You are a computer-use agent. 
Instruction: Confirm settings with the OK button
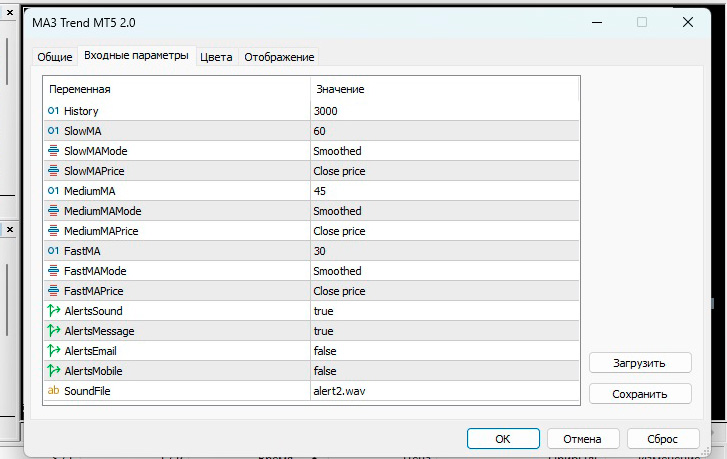point(503,438)
